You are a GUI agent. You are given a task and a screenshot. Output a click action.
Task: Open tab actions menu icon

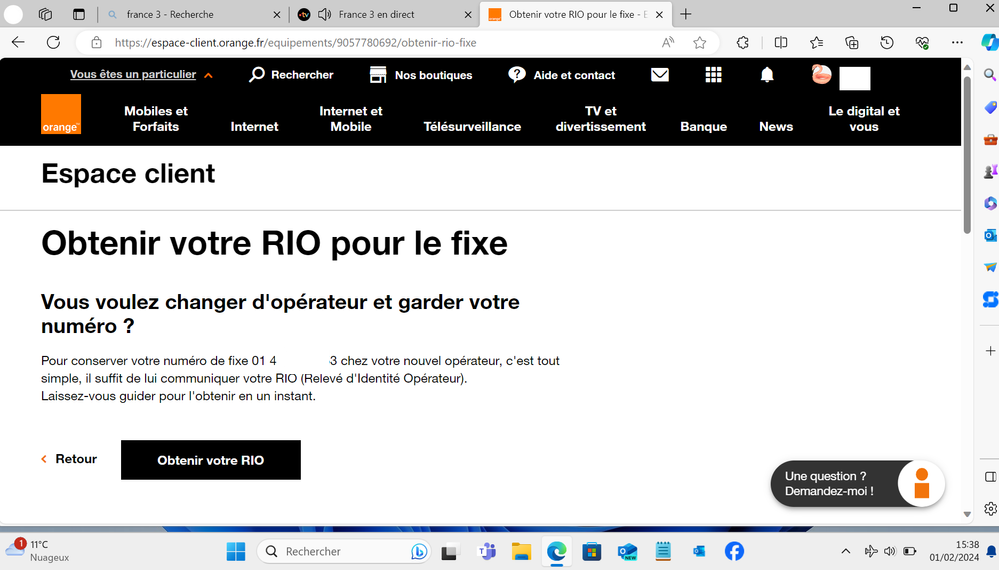78,14
